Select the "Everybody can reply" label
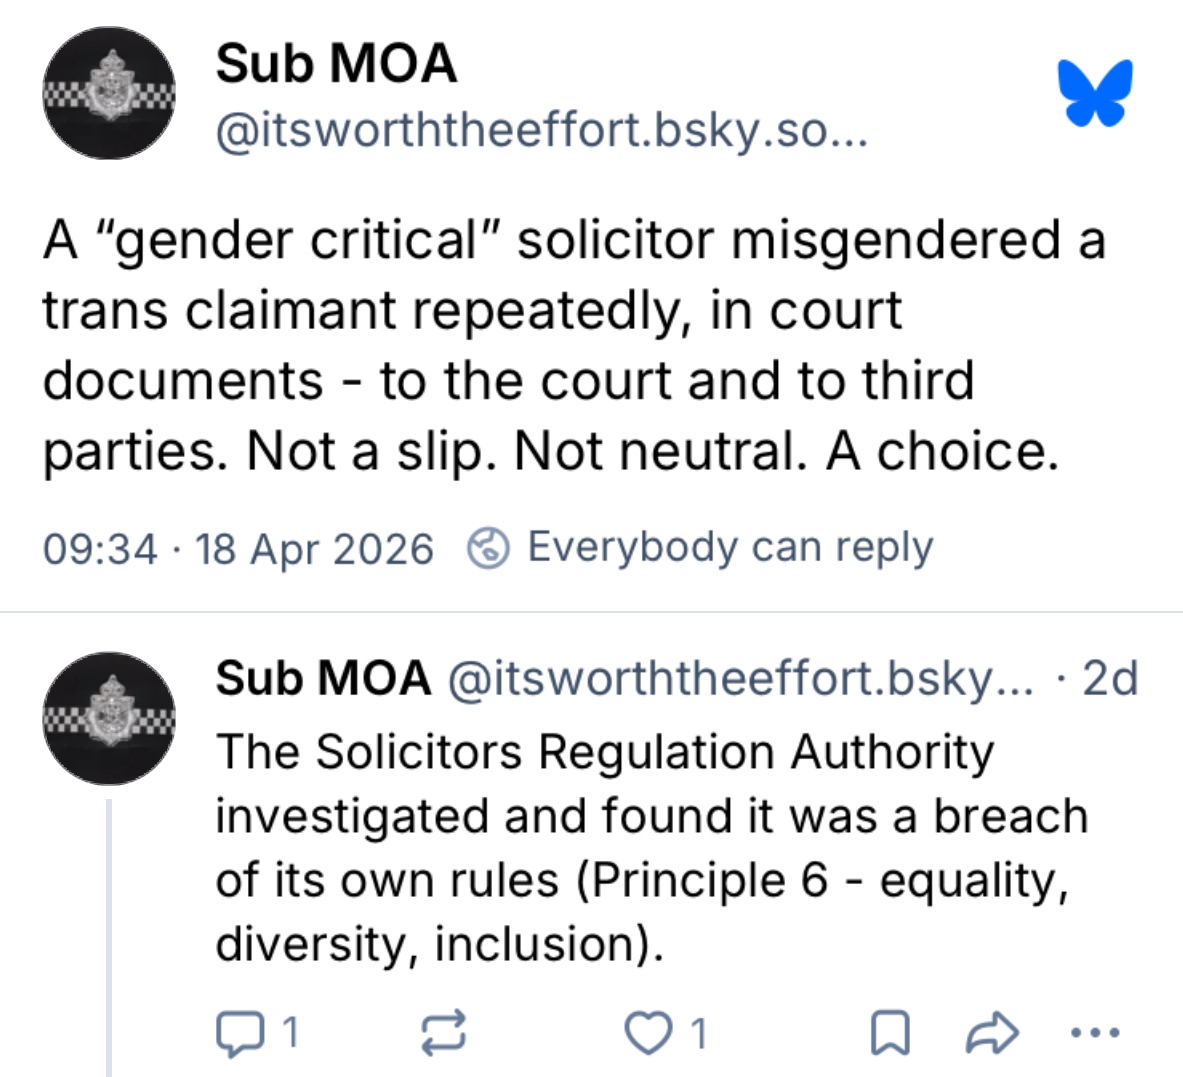 click(x=730, y=547)
